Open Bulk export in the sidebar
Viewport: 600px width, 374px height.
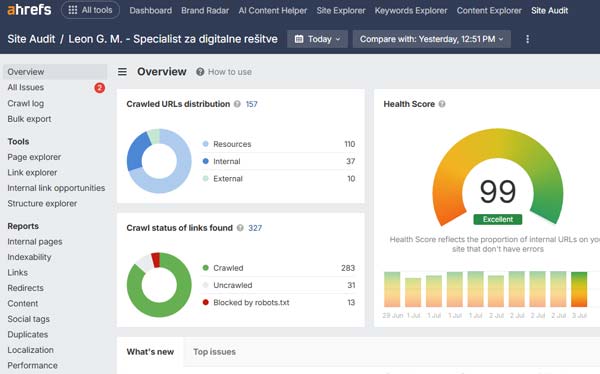pos(29,119)
